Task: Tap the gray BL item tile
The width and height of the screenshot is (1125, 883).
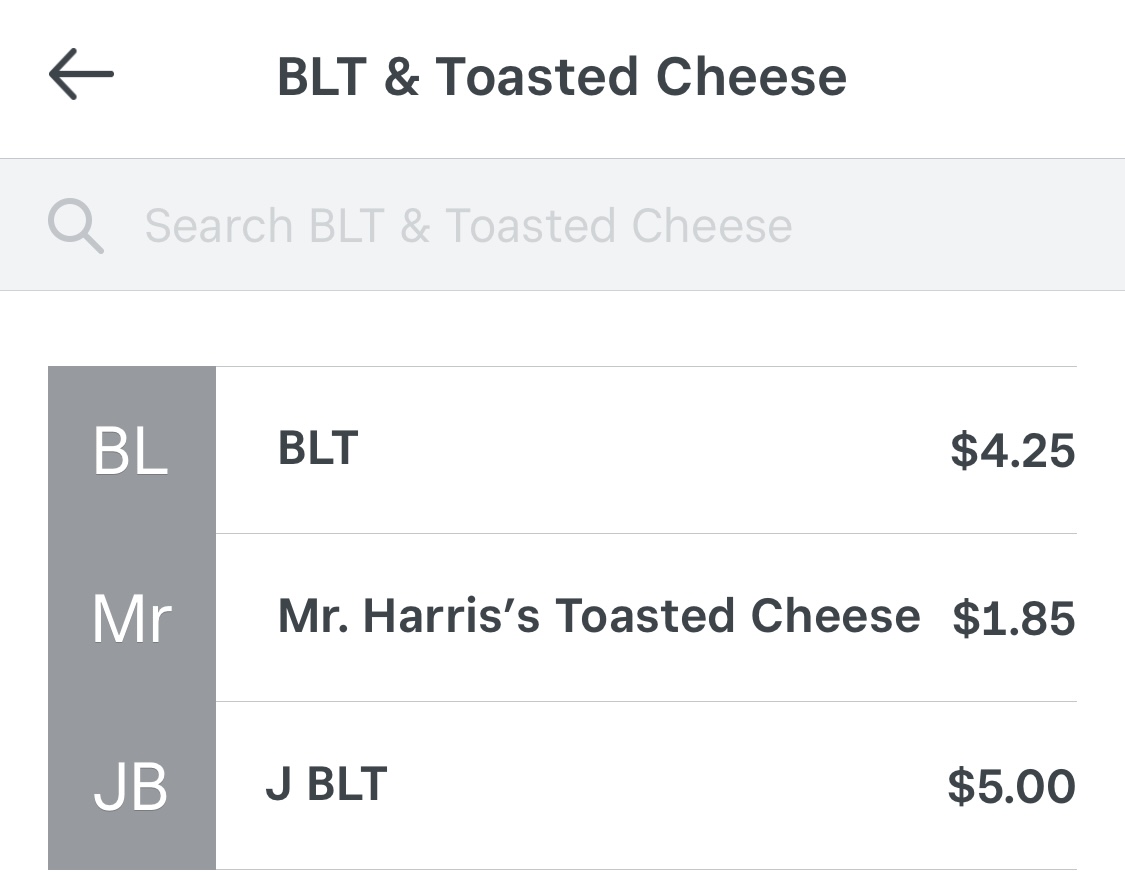Action: [x=131, y=451]
